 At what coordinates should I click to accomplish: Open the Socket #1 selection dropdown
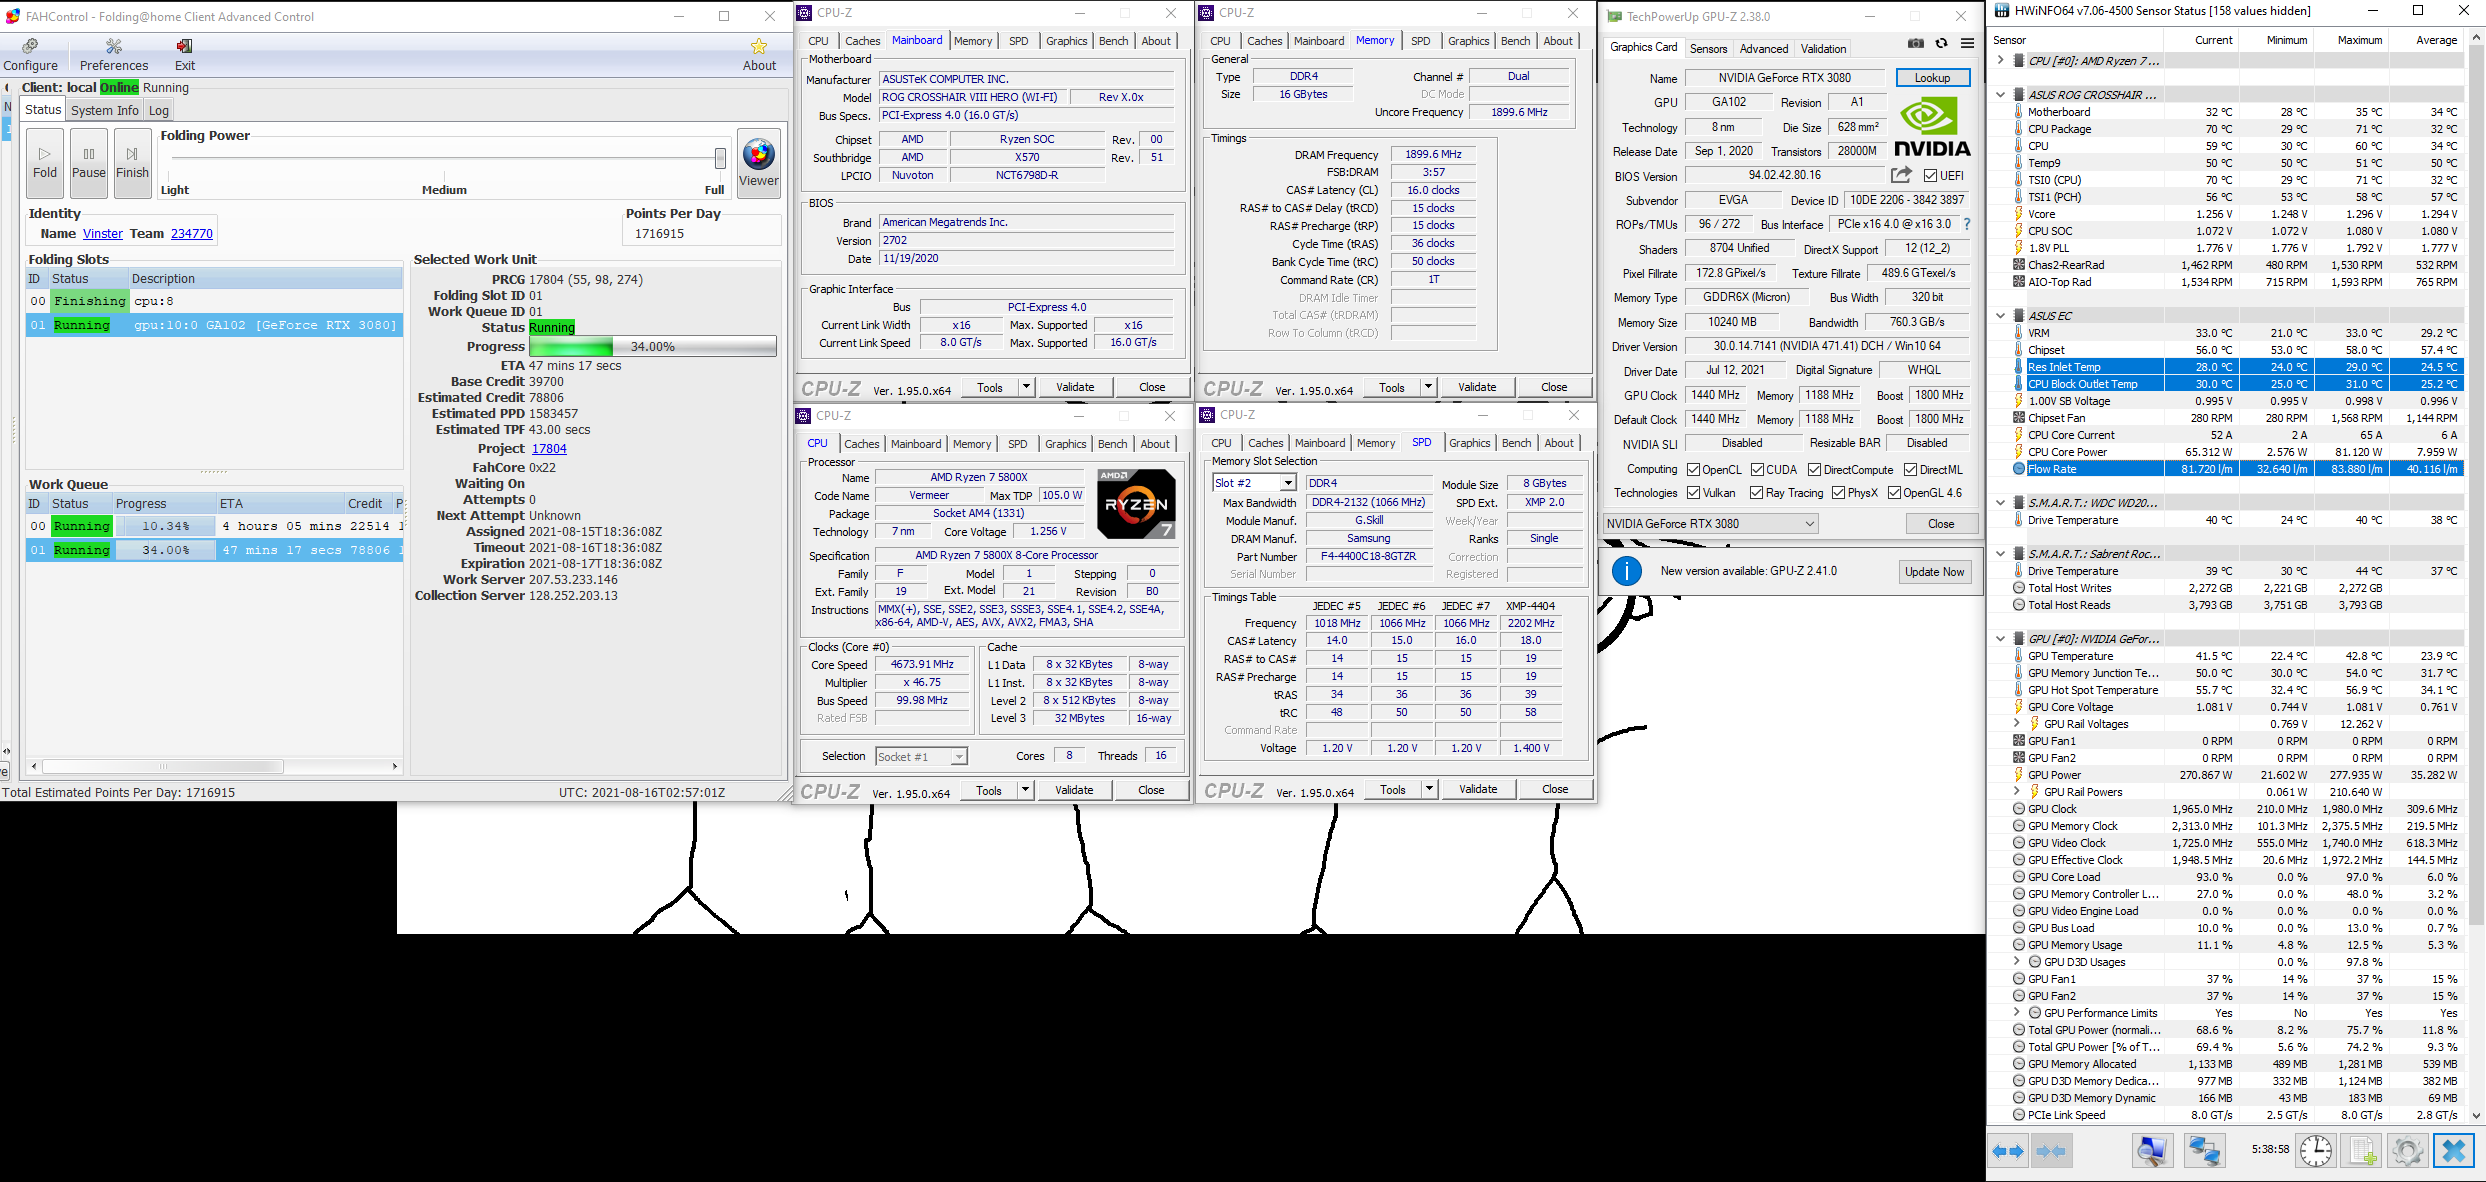[x=921, y=757]
